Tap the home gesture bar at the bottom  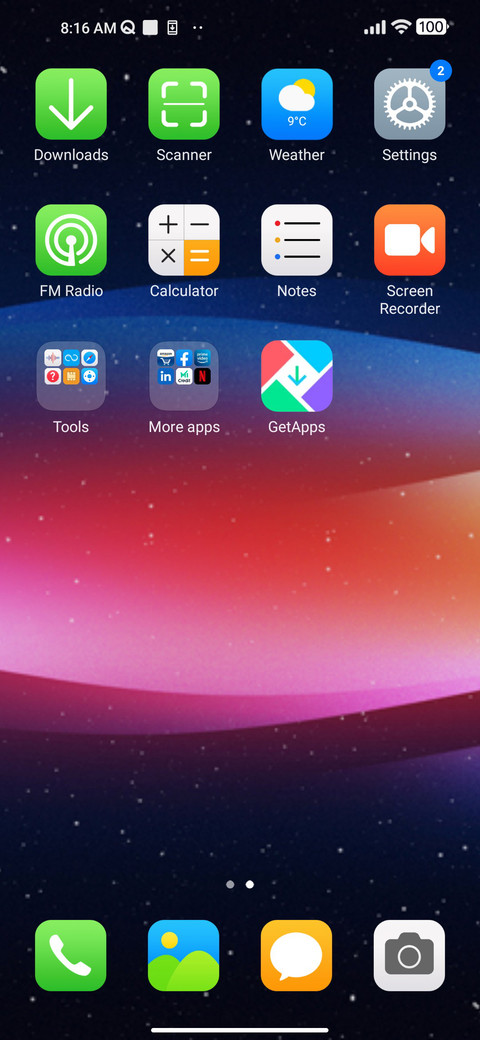[240, 1030]
